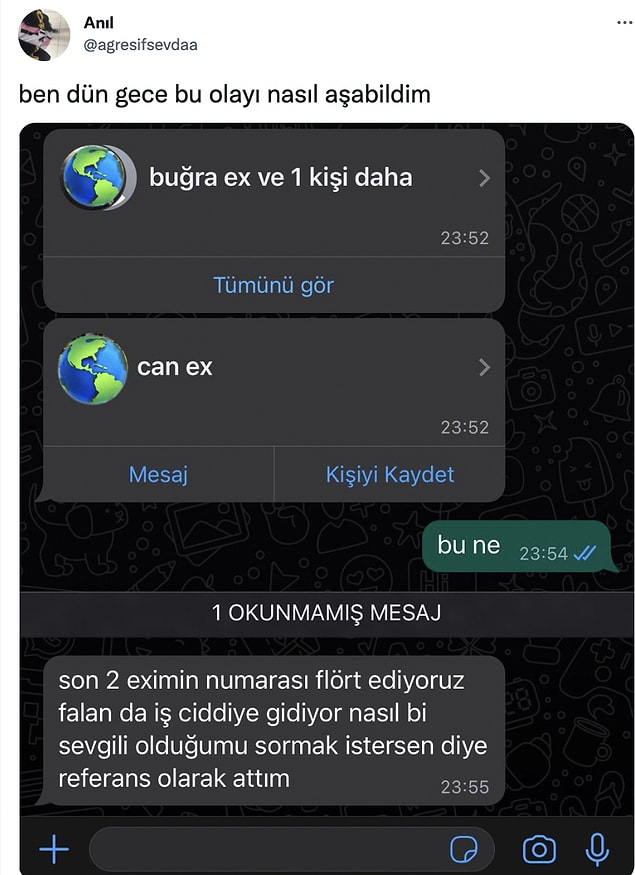The height and width of the screenshot is (875, 635).
Task: Open the sticker picker icon
Action: click(464, 849)
